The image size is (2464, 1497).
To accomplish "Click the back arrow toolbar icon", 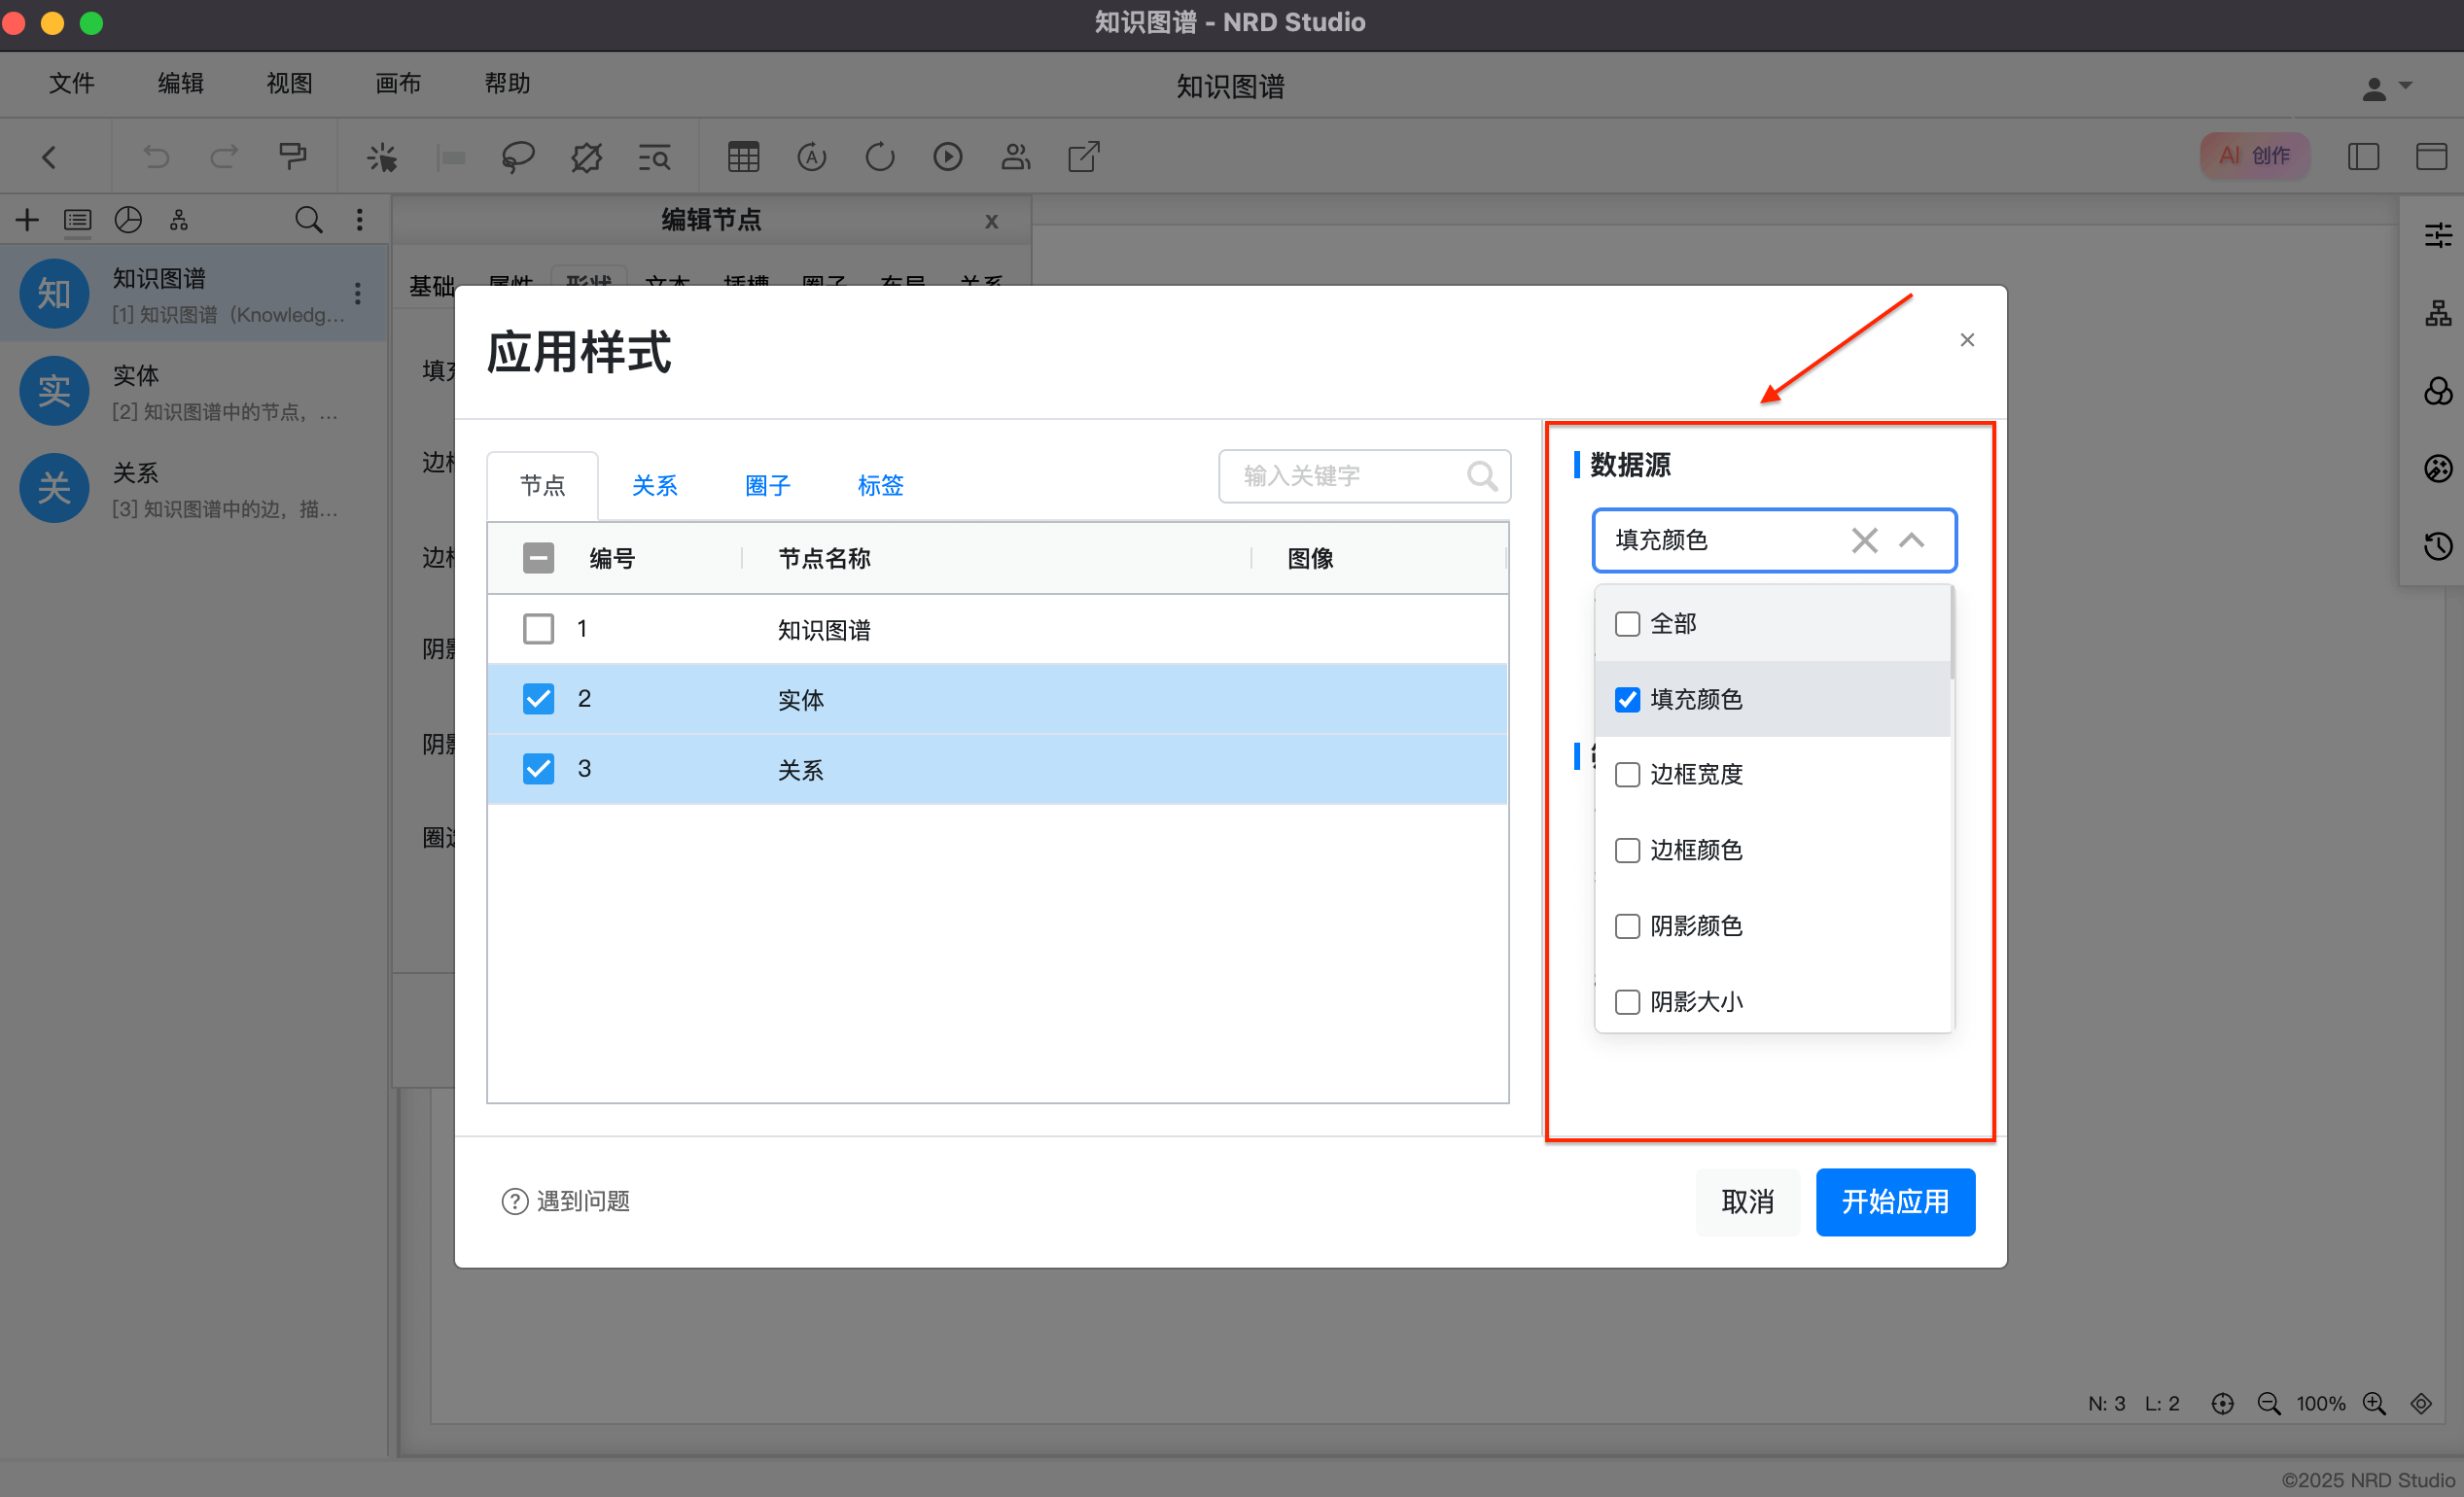I will coord(49,157).
